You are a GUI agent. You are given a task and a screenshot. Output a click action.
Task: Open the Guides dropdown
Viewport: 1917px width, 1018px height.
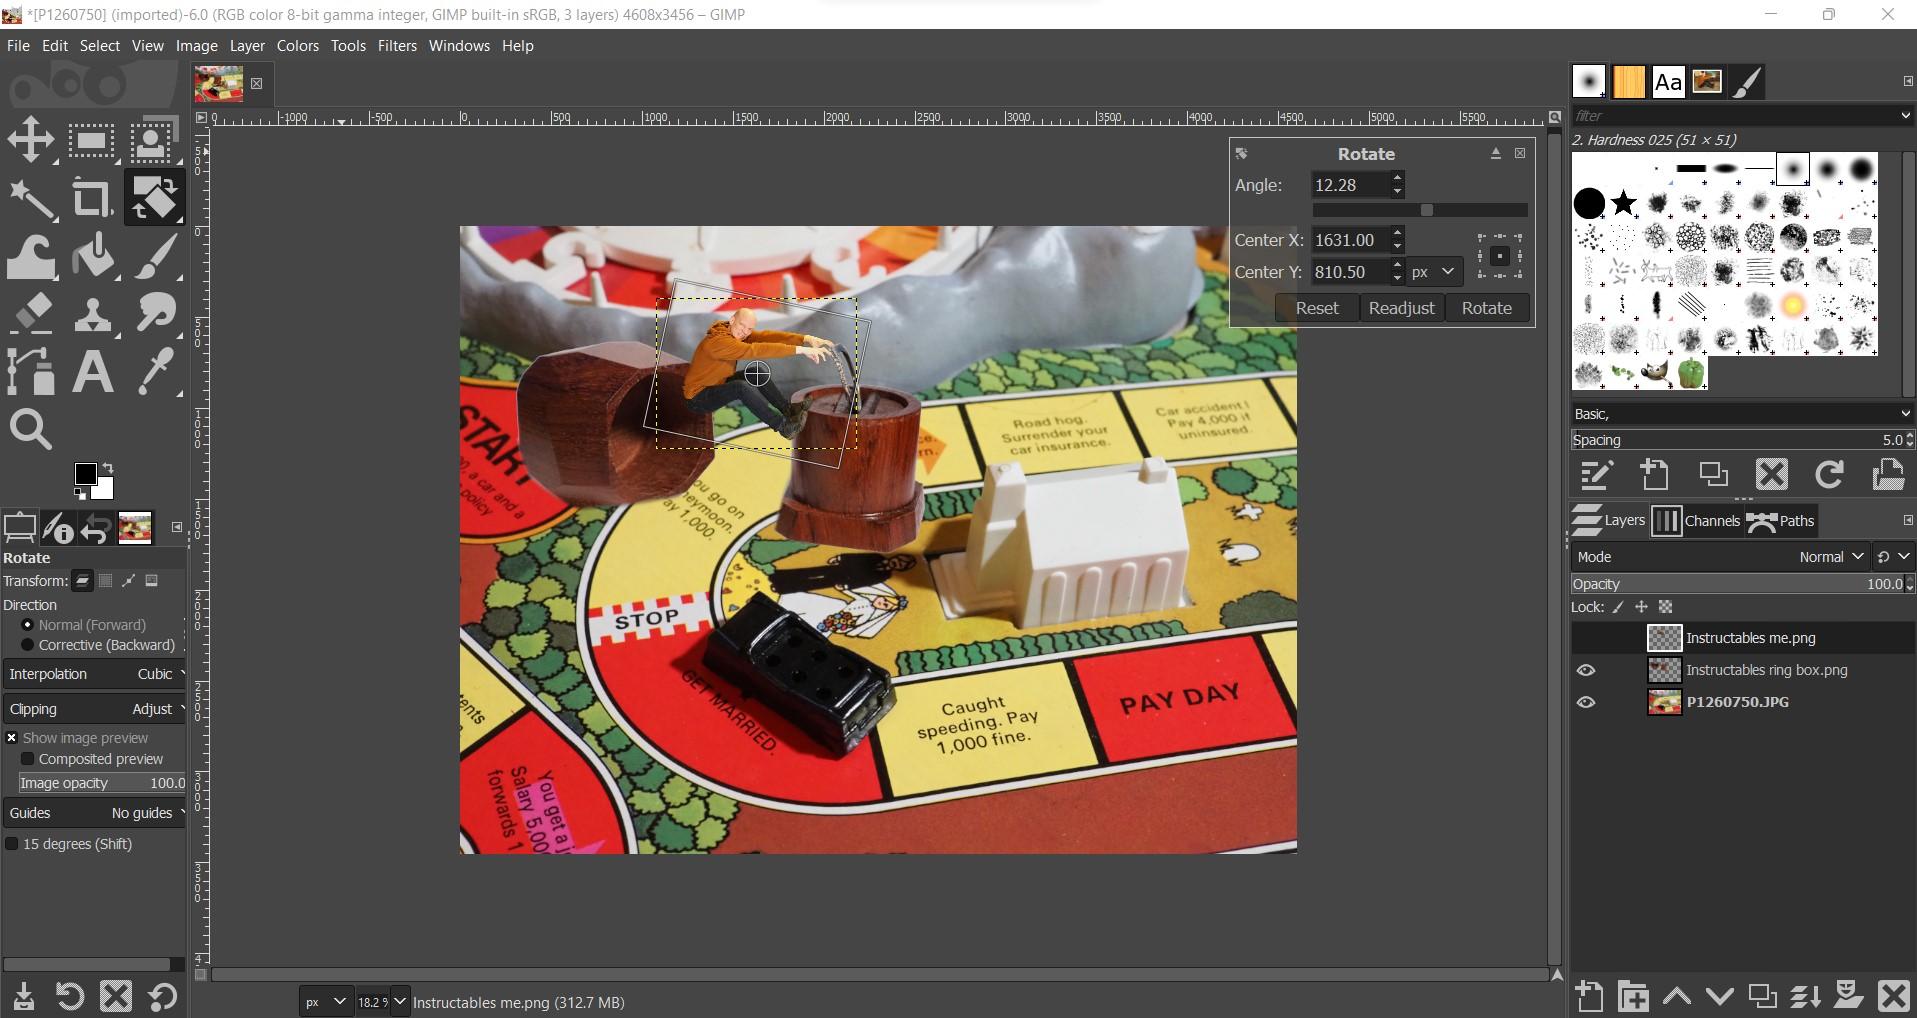point(95,813)
